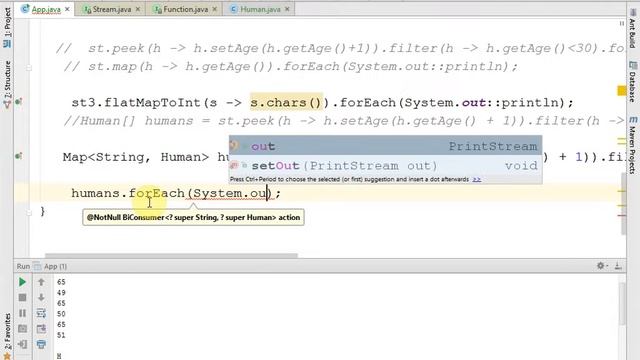Close the Human.java tab
Viewport: 640px width, 360px height.
[287, 9]
